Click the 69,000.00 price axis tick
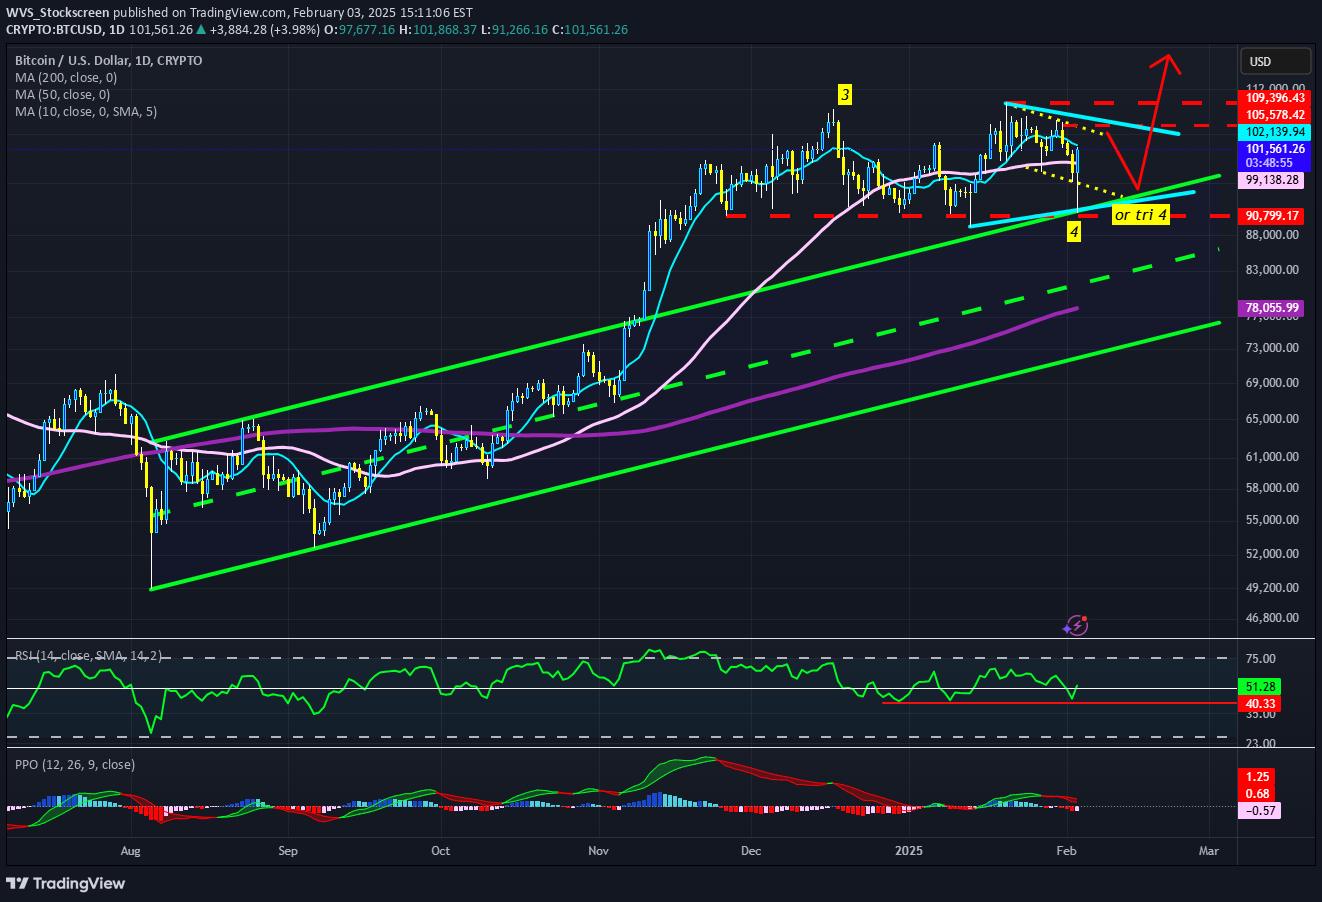 tap(1273, 383)
